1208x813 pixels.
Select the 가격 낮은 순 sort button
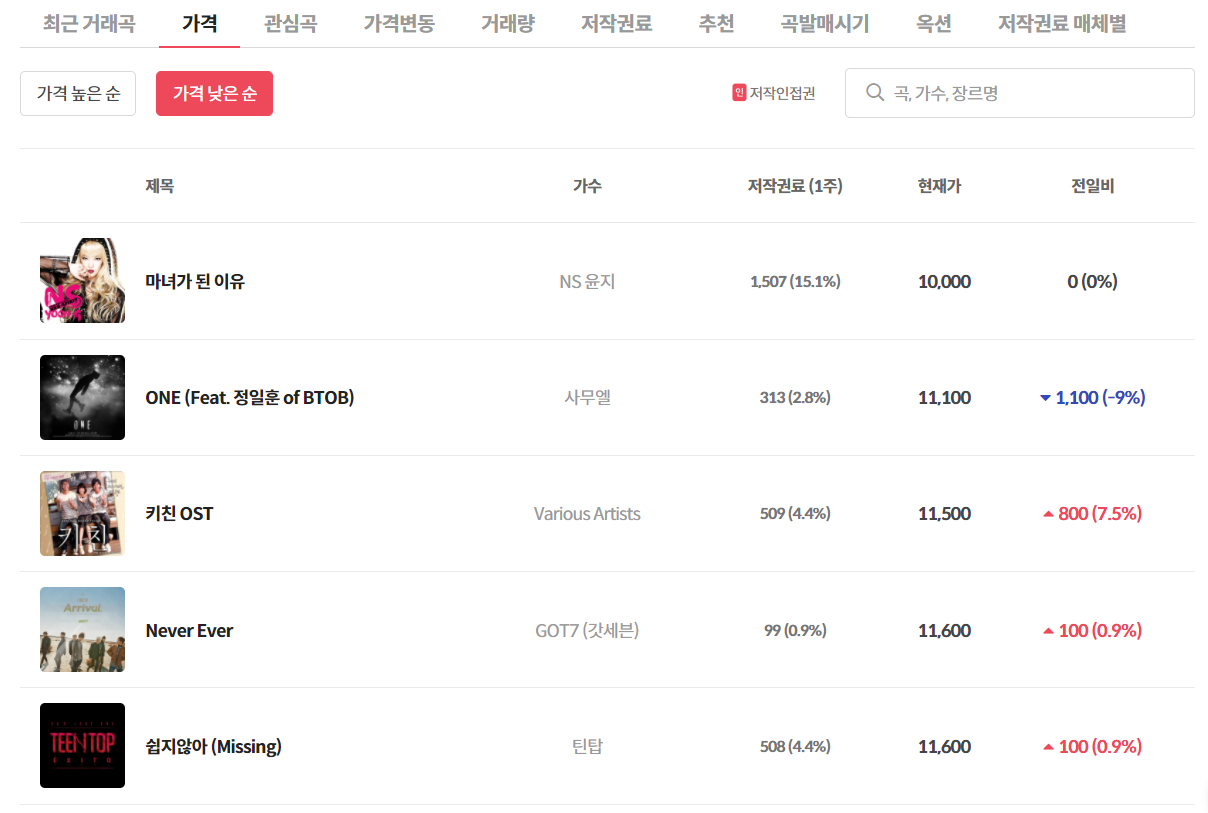coord(214,93)
